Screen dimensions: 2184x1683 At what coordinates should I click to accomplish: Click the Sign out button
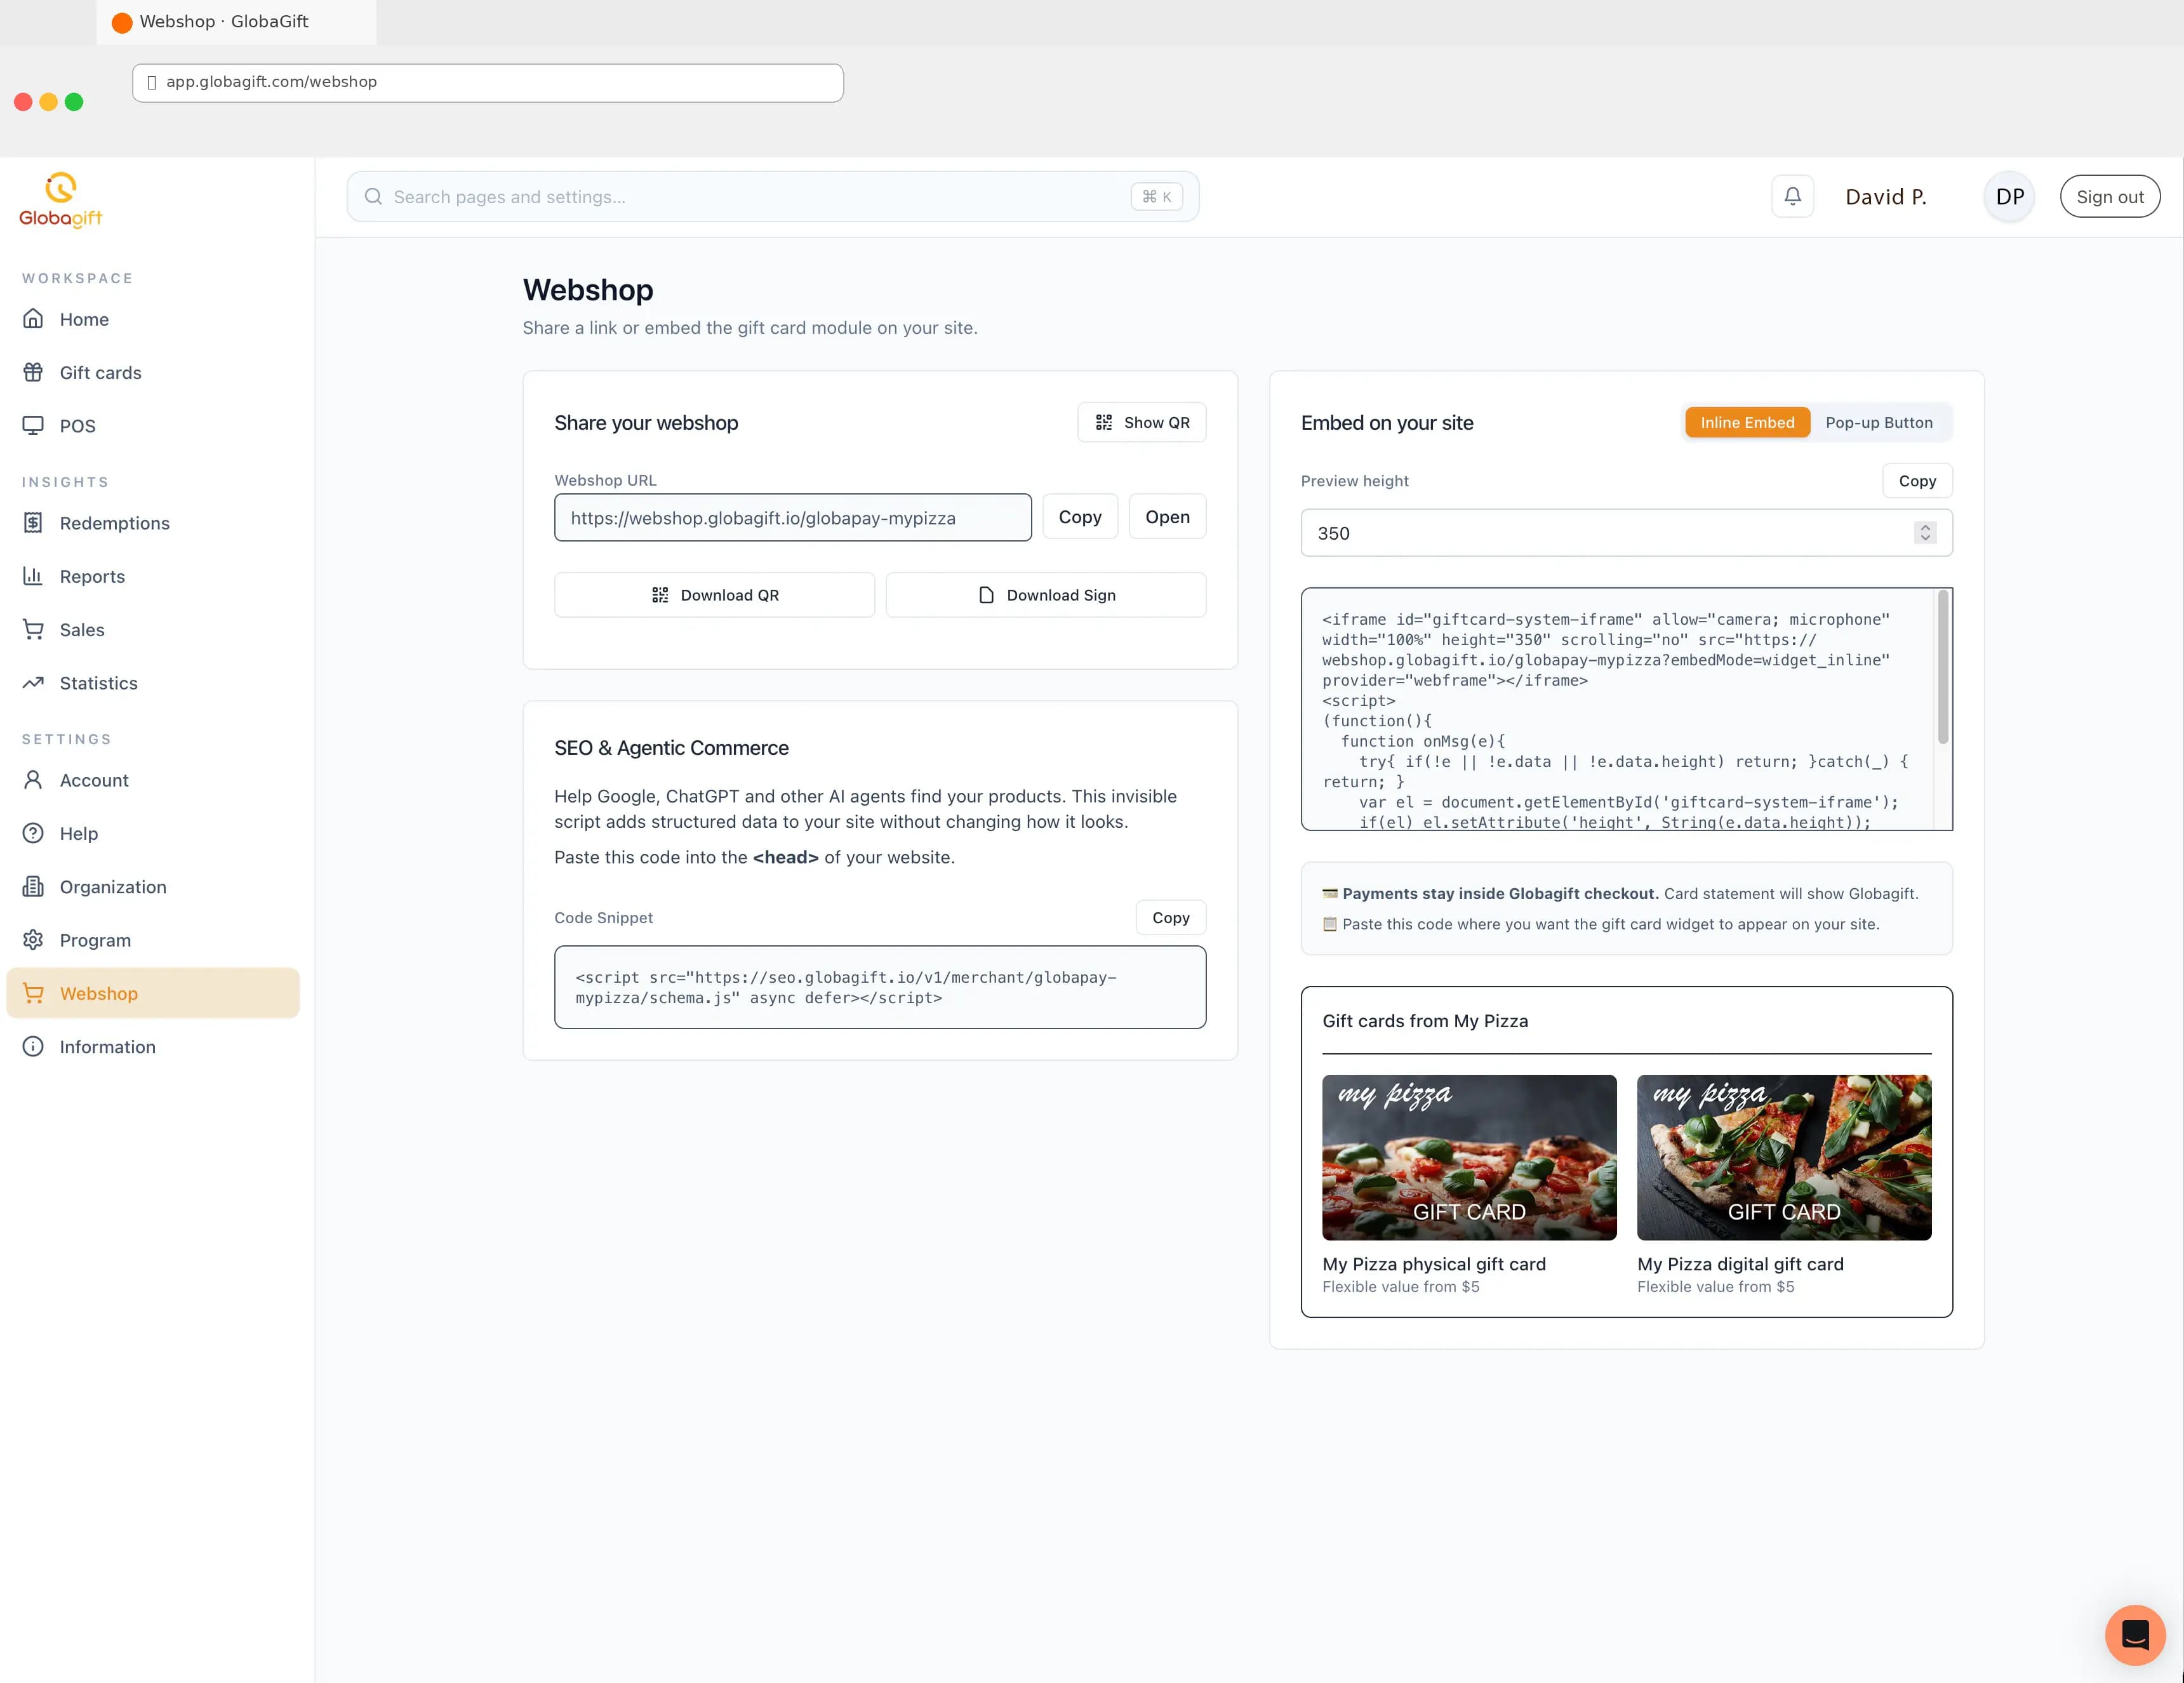2110,197
